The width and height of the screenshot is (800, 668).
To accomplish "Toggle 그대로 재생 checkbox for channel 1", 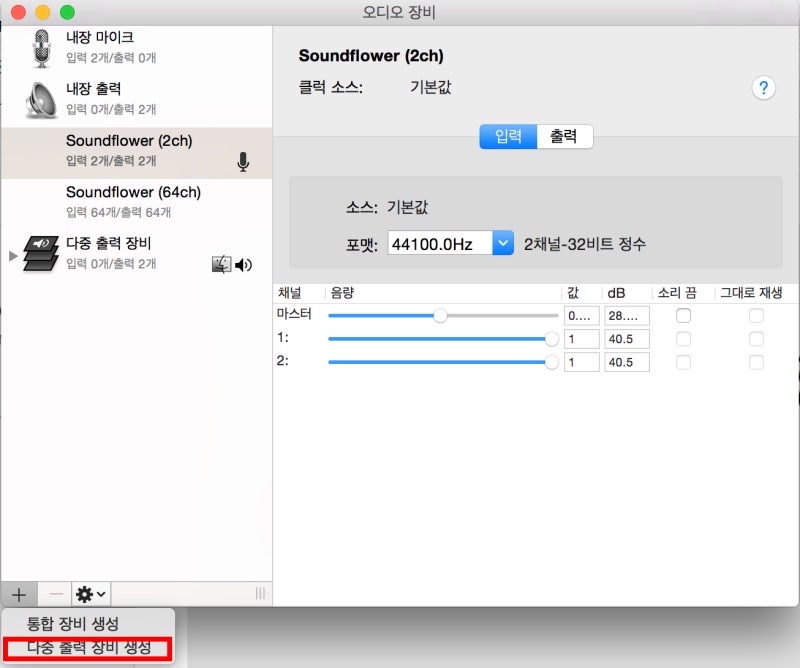I will click(x=756, y=339).
